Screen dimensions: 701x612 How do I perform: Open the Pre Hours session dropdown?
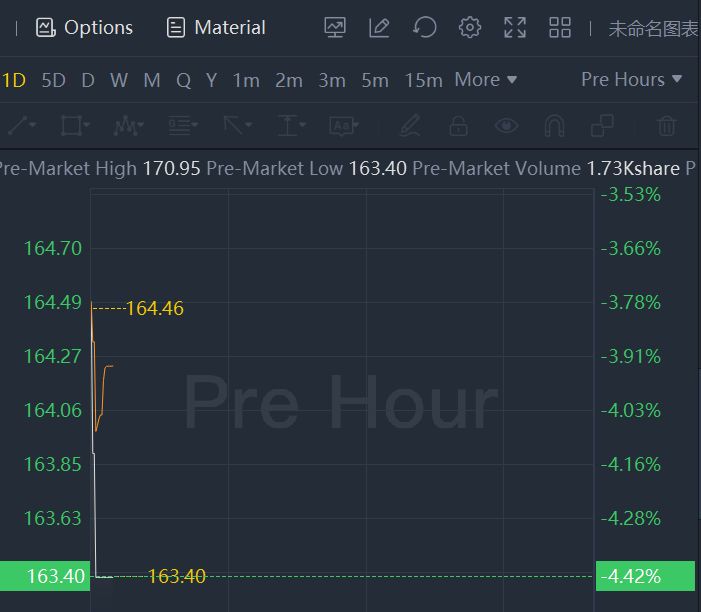[x=631, y=80]
